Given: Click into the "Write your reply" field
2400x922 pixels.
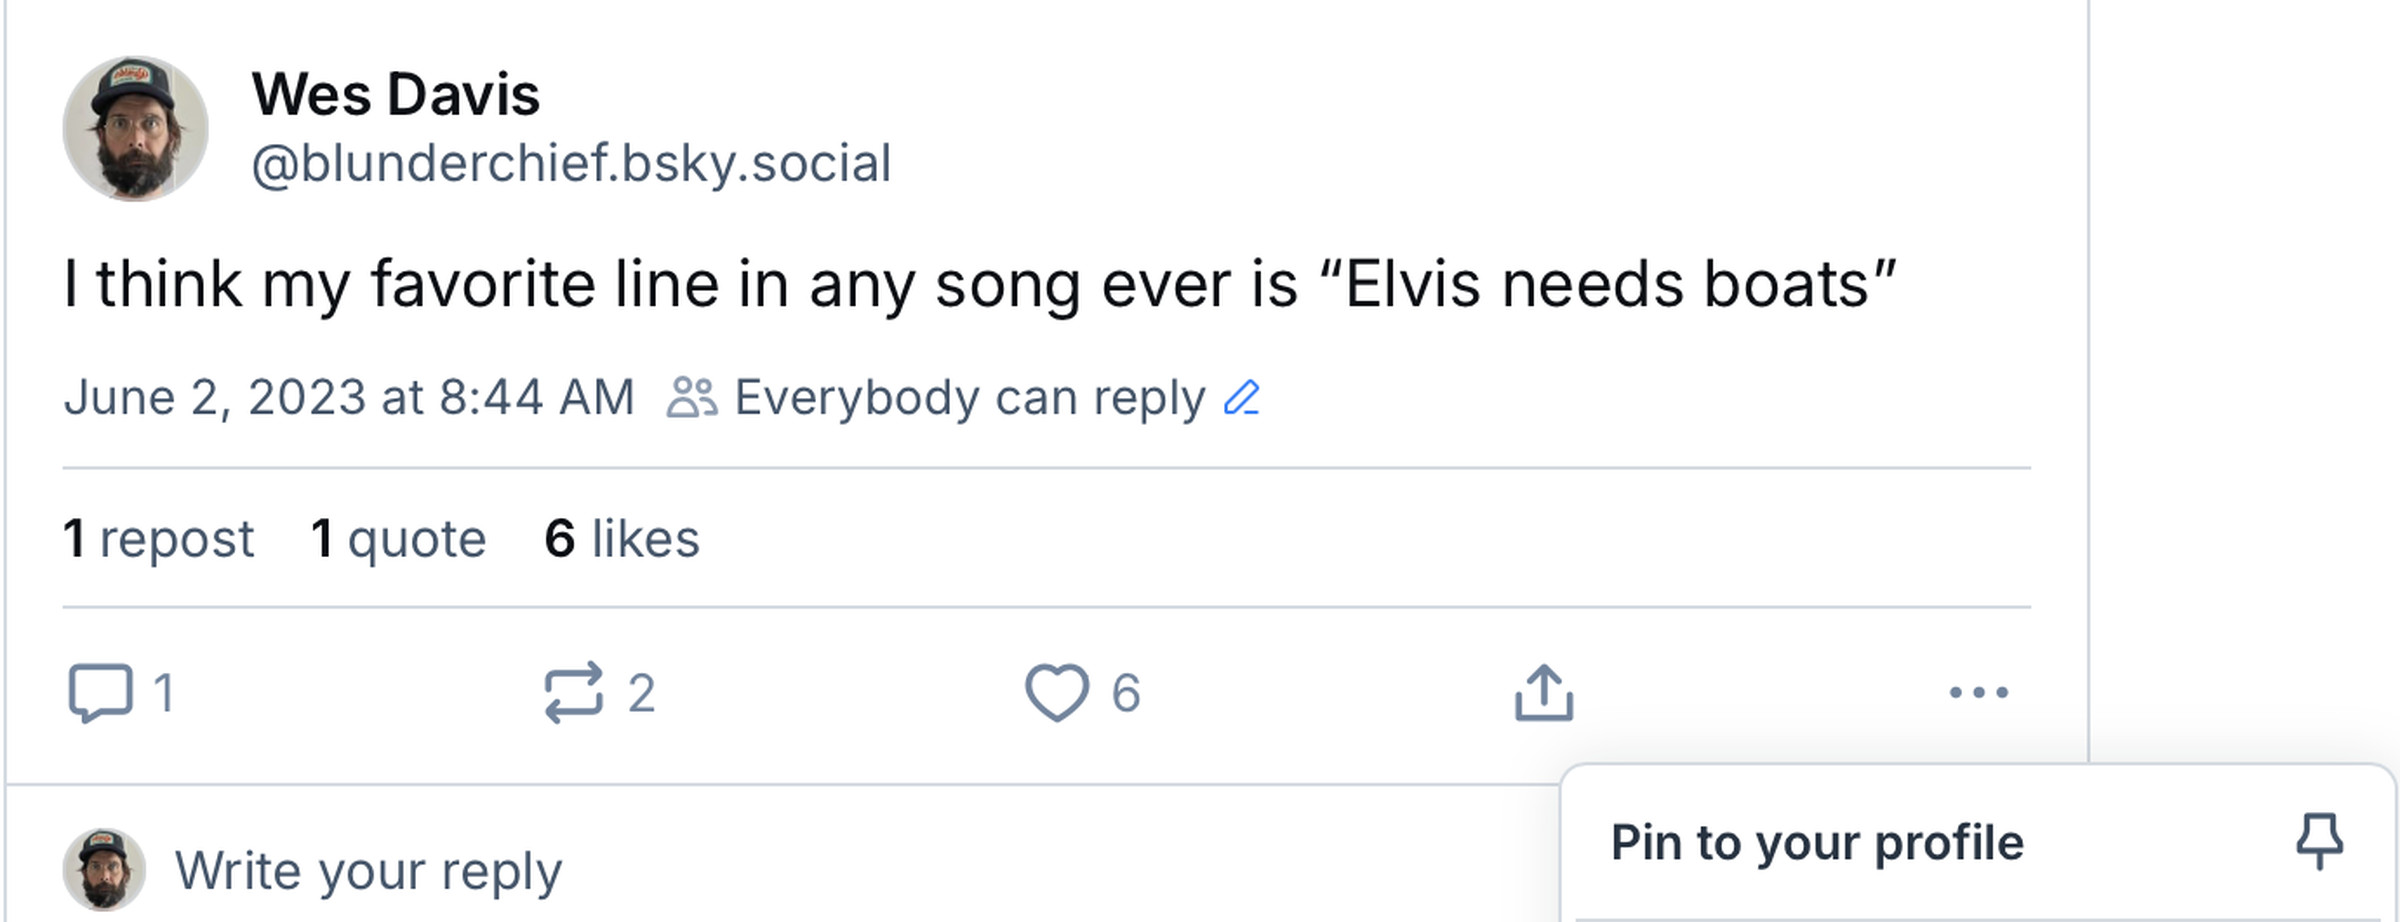Looking at the screenshot, I should click(368, 870).
